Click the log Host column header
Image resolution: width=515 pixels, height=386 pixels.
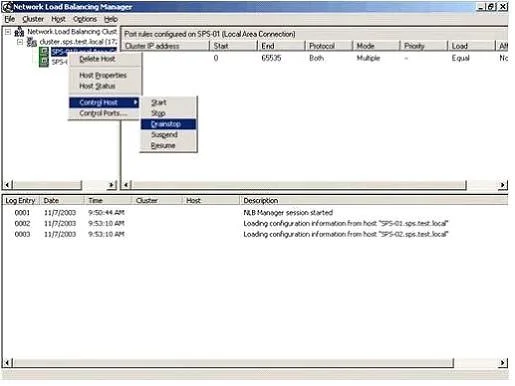[211, 200]
